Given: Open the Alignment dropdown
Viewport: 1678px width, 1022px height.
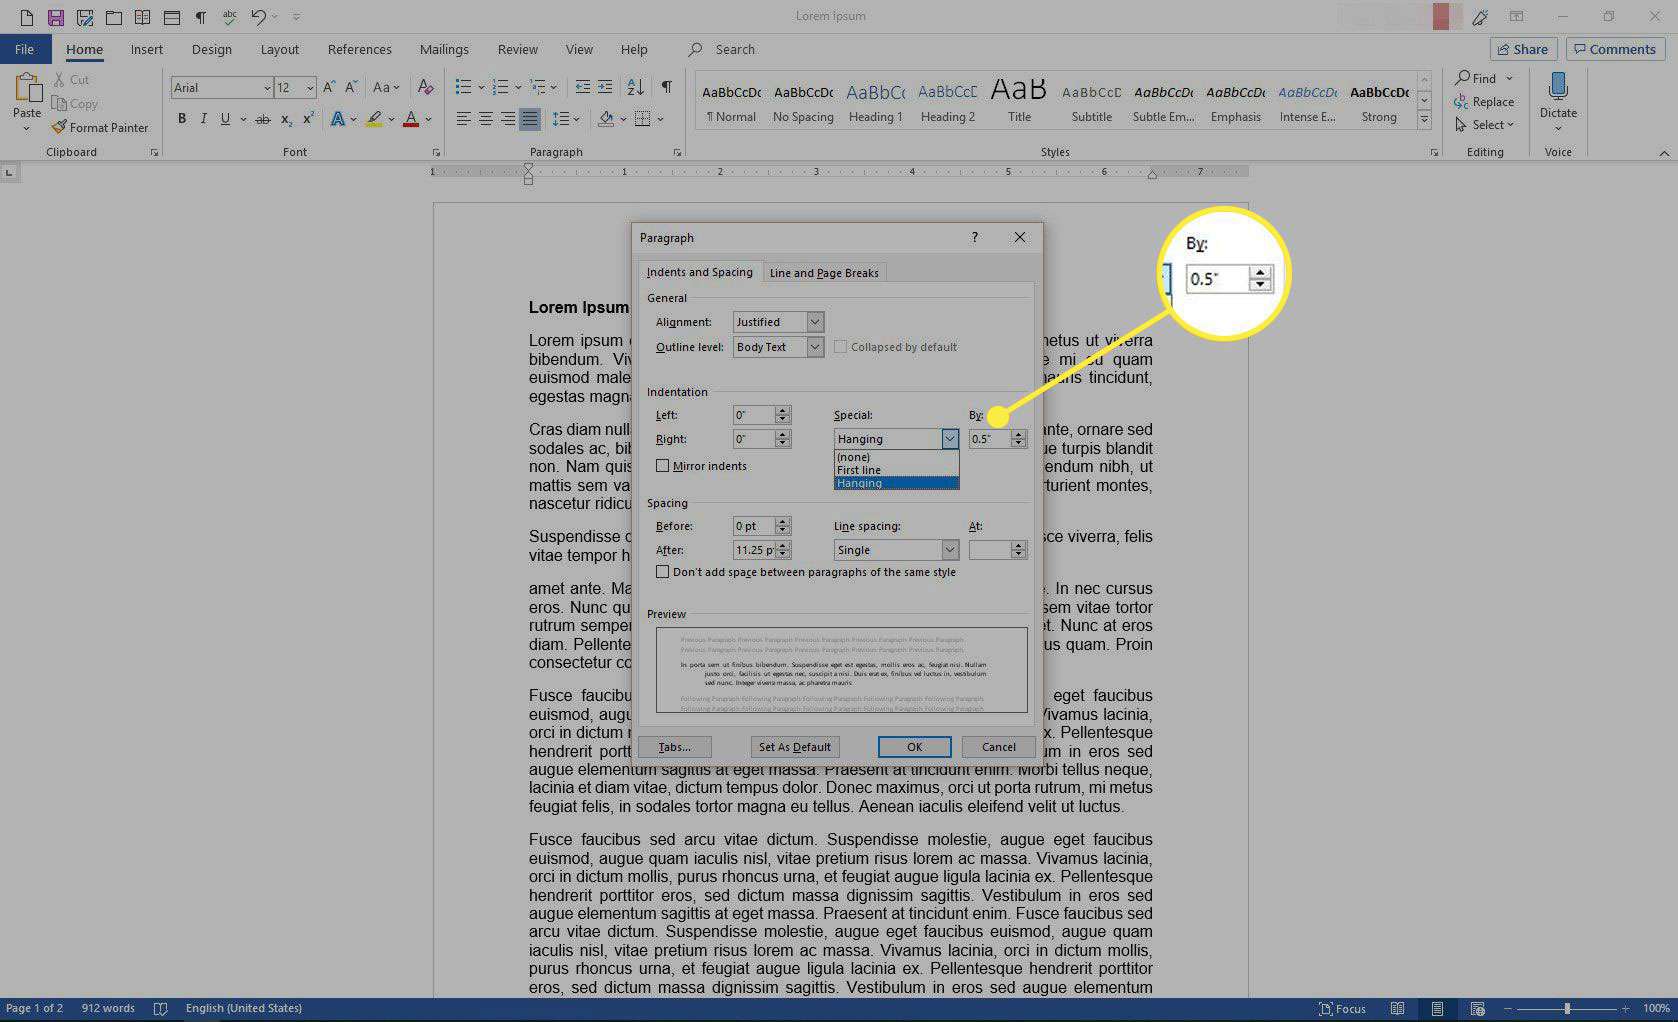Looking at the screenshot, I should click(815, 322).
